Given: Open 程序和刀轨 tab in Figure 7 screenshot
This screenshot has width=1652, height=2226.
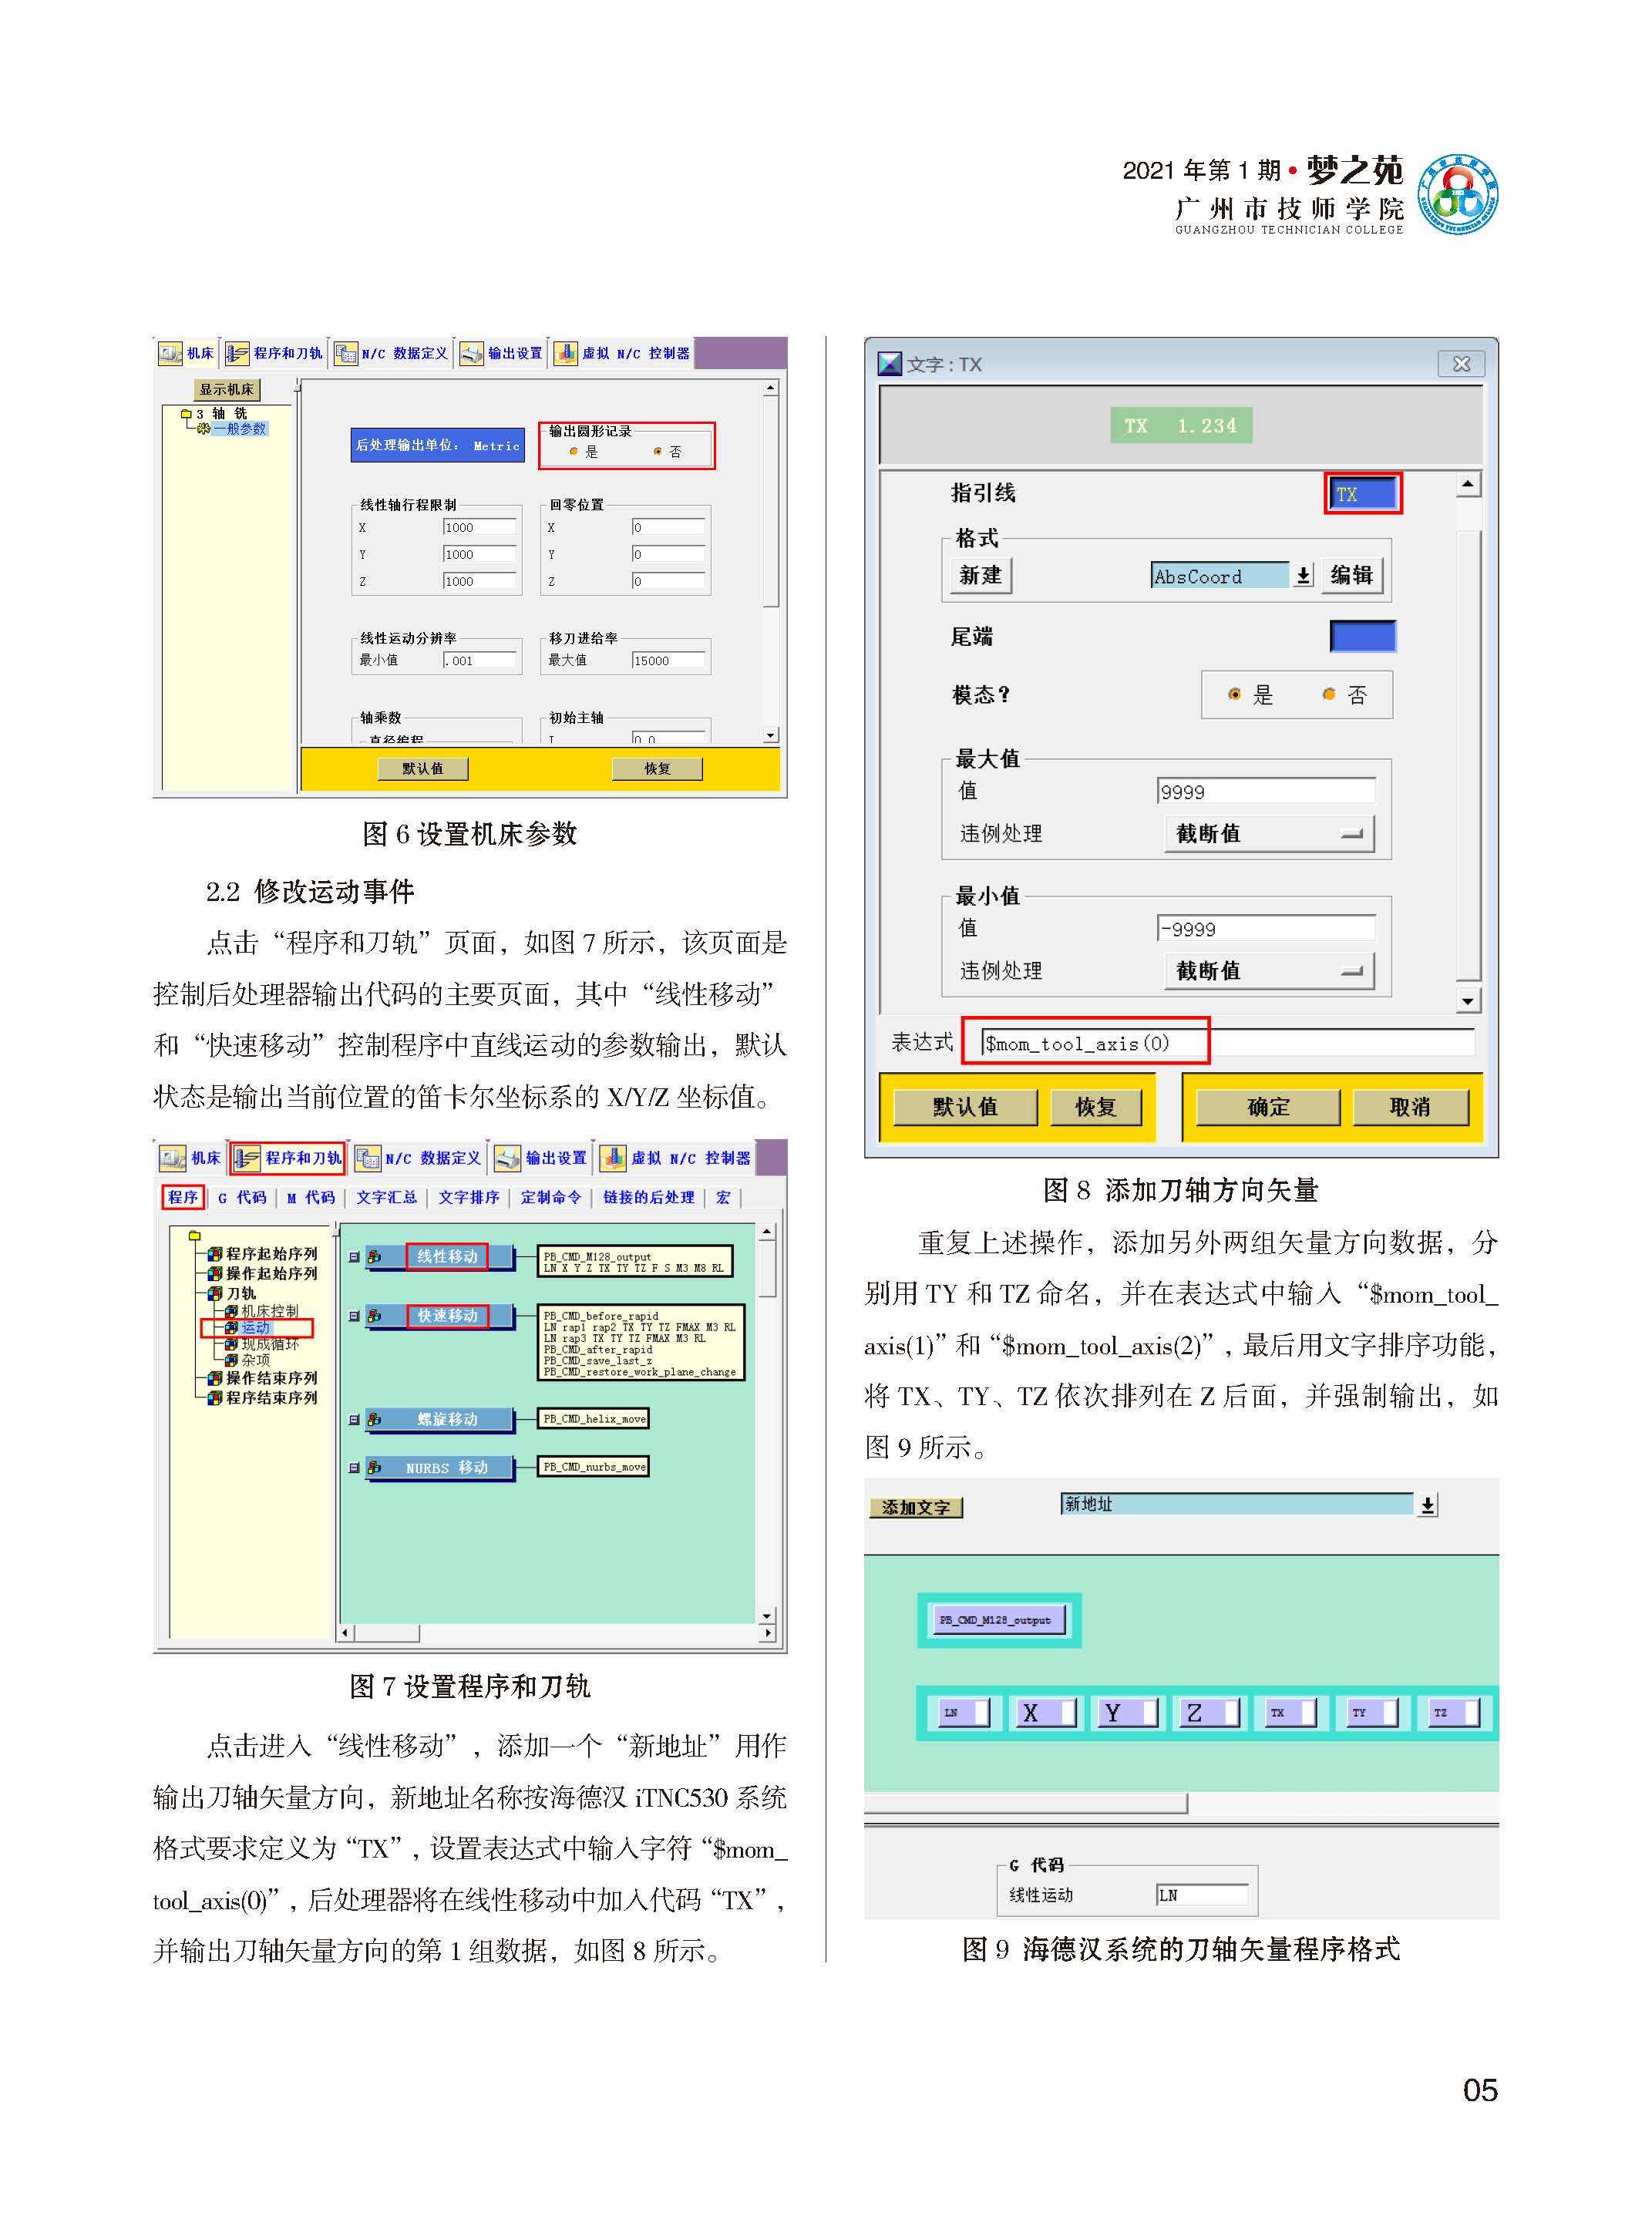Looking at the screenshot, I should pyautogui.click(x=288, y=1158).
